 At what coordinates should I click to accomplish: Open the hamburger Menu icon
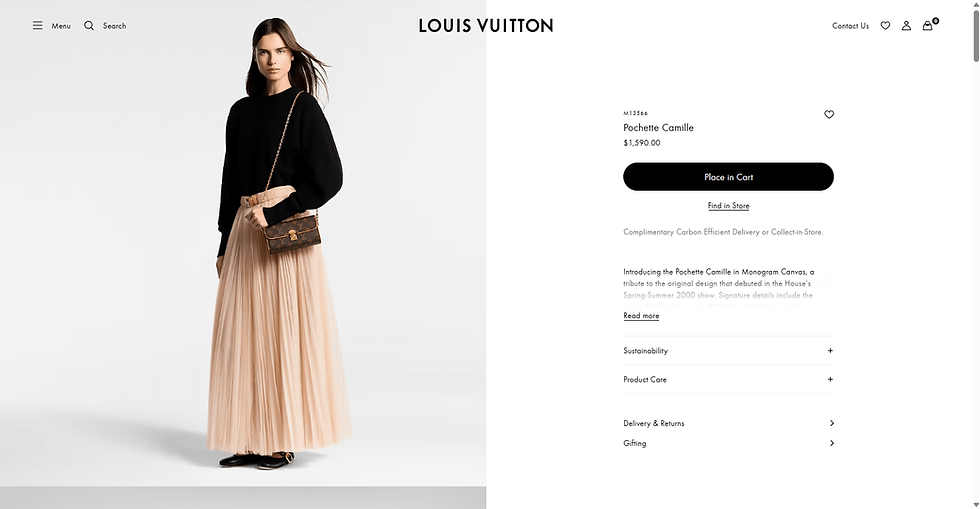38,26
